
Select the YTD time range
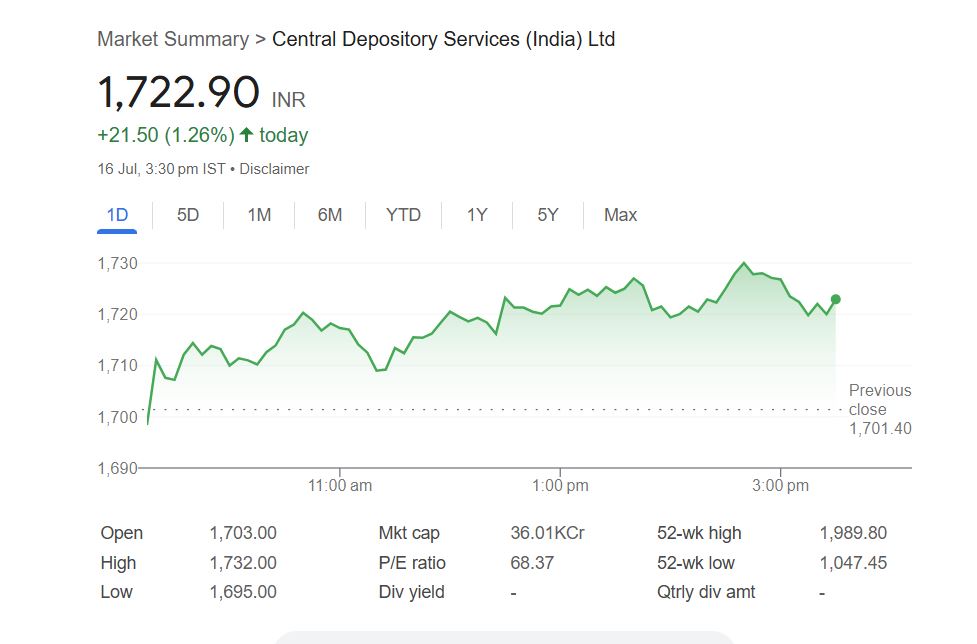click(x=403, y=215)
